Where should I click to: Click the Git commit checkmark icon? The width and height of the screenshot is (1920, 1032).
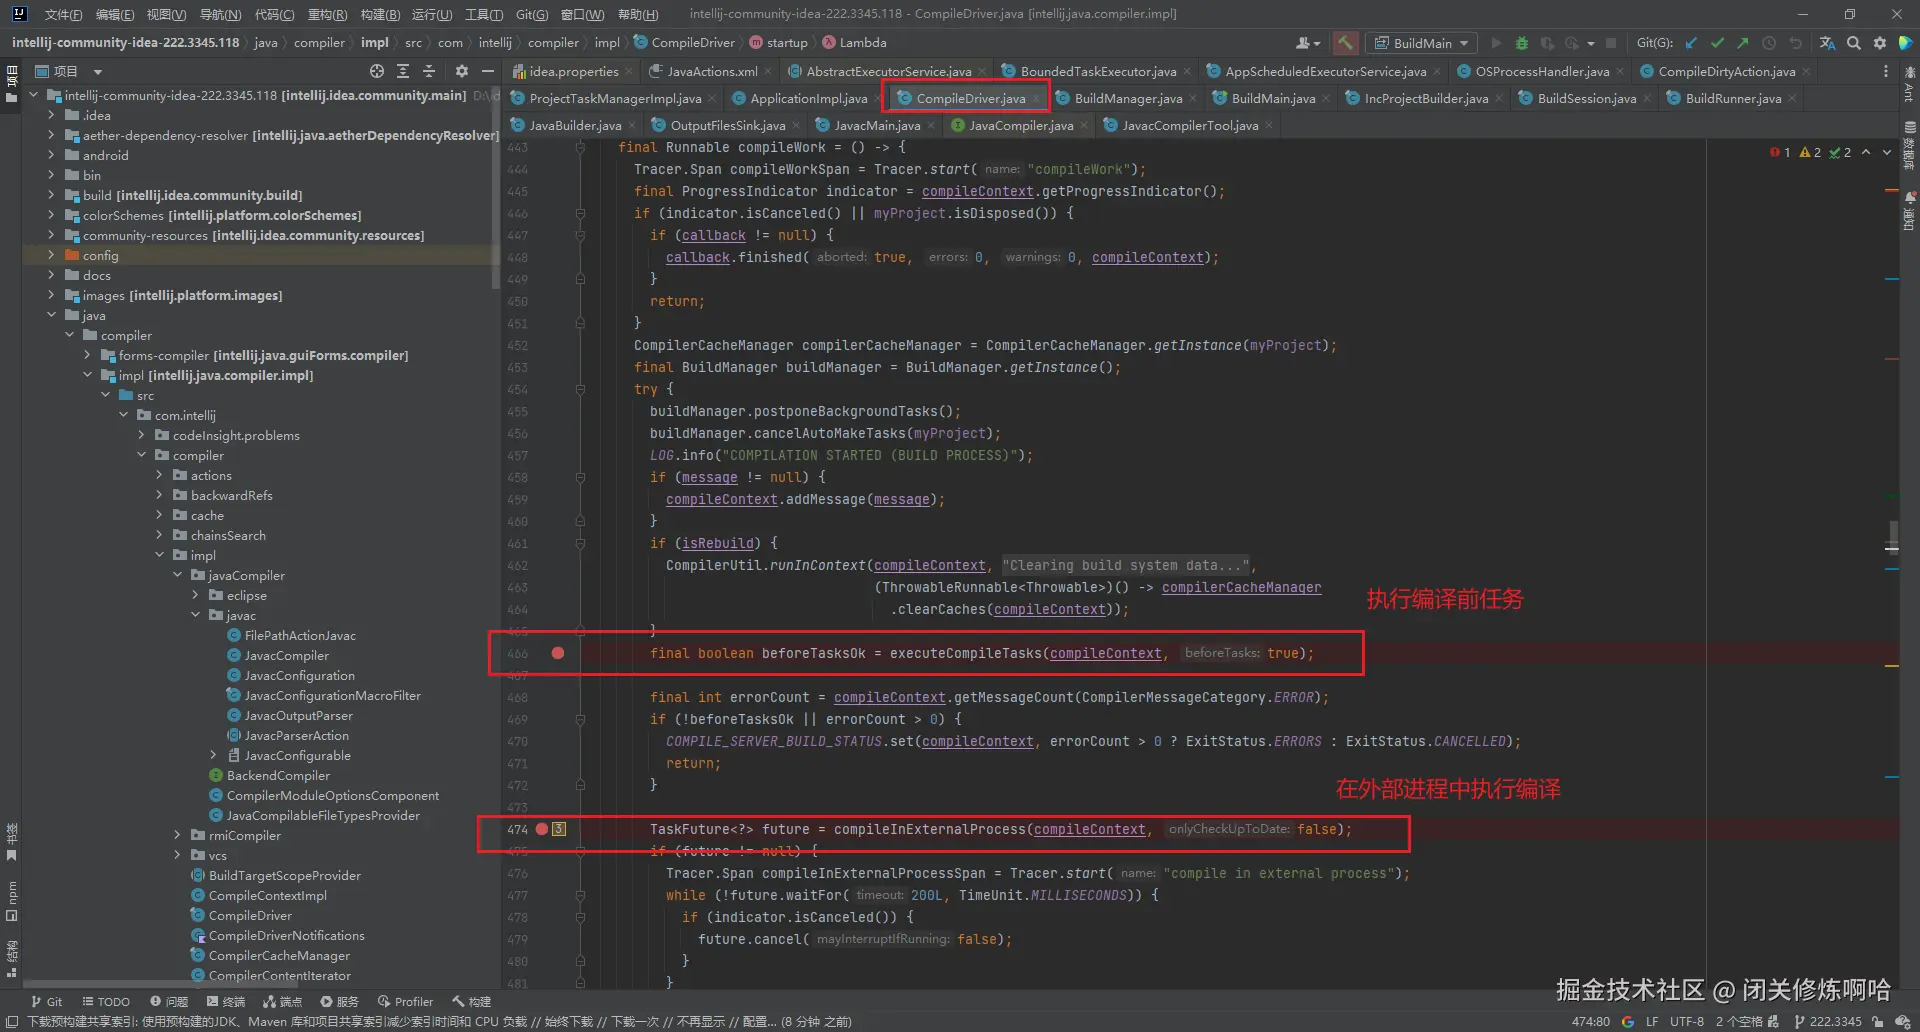(1717, 43)
